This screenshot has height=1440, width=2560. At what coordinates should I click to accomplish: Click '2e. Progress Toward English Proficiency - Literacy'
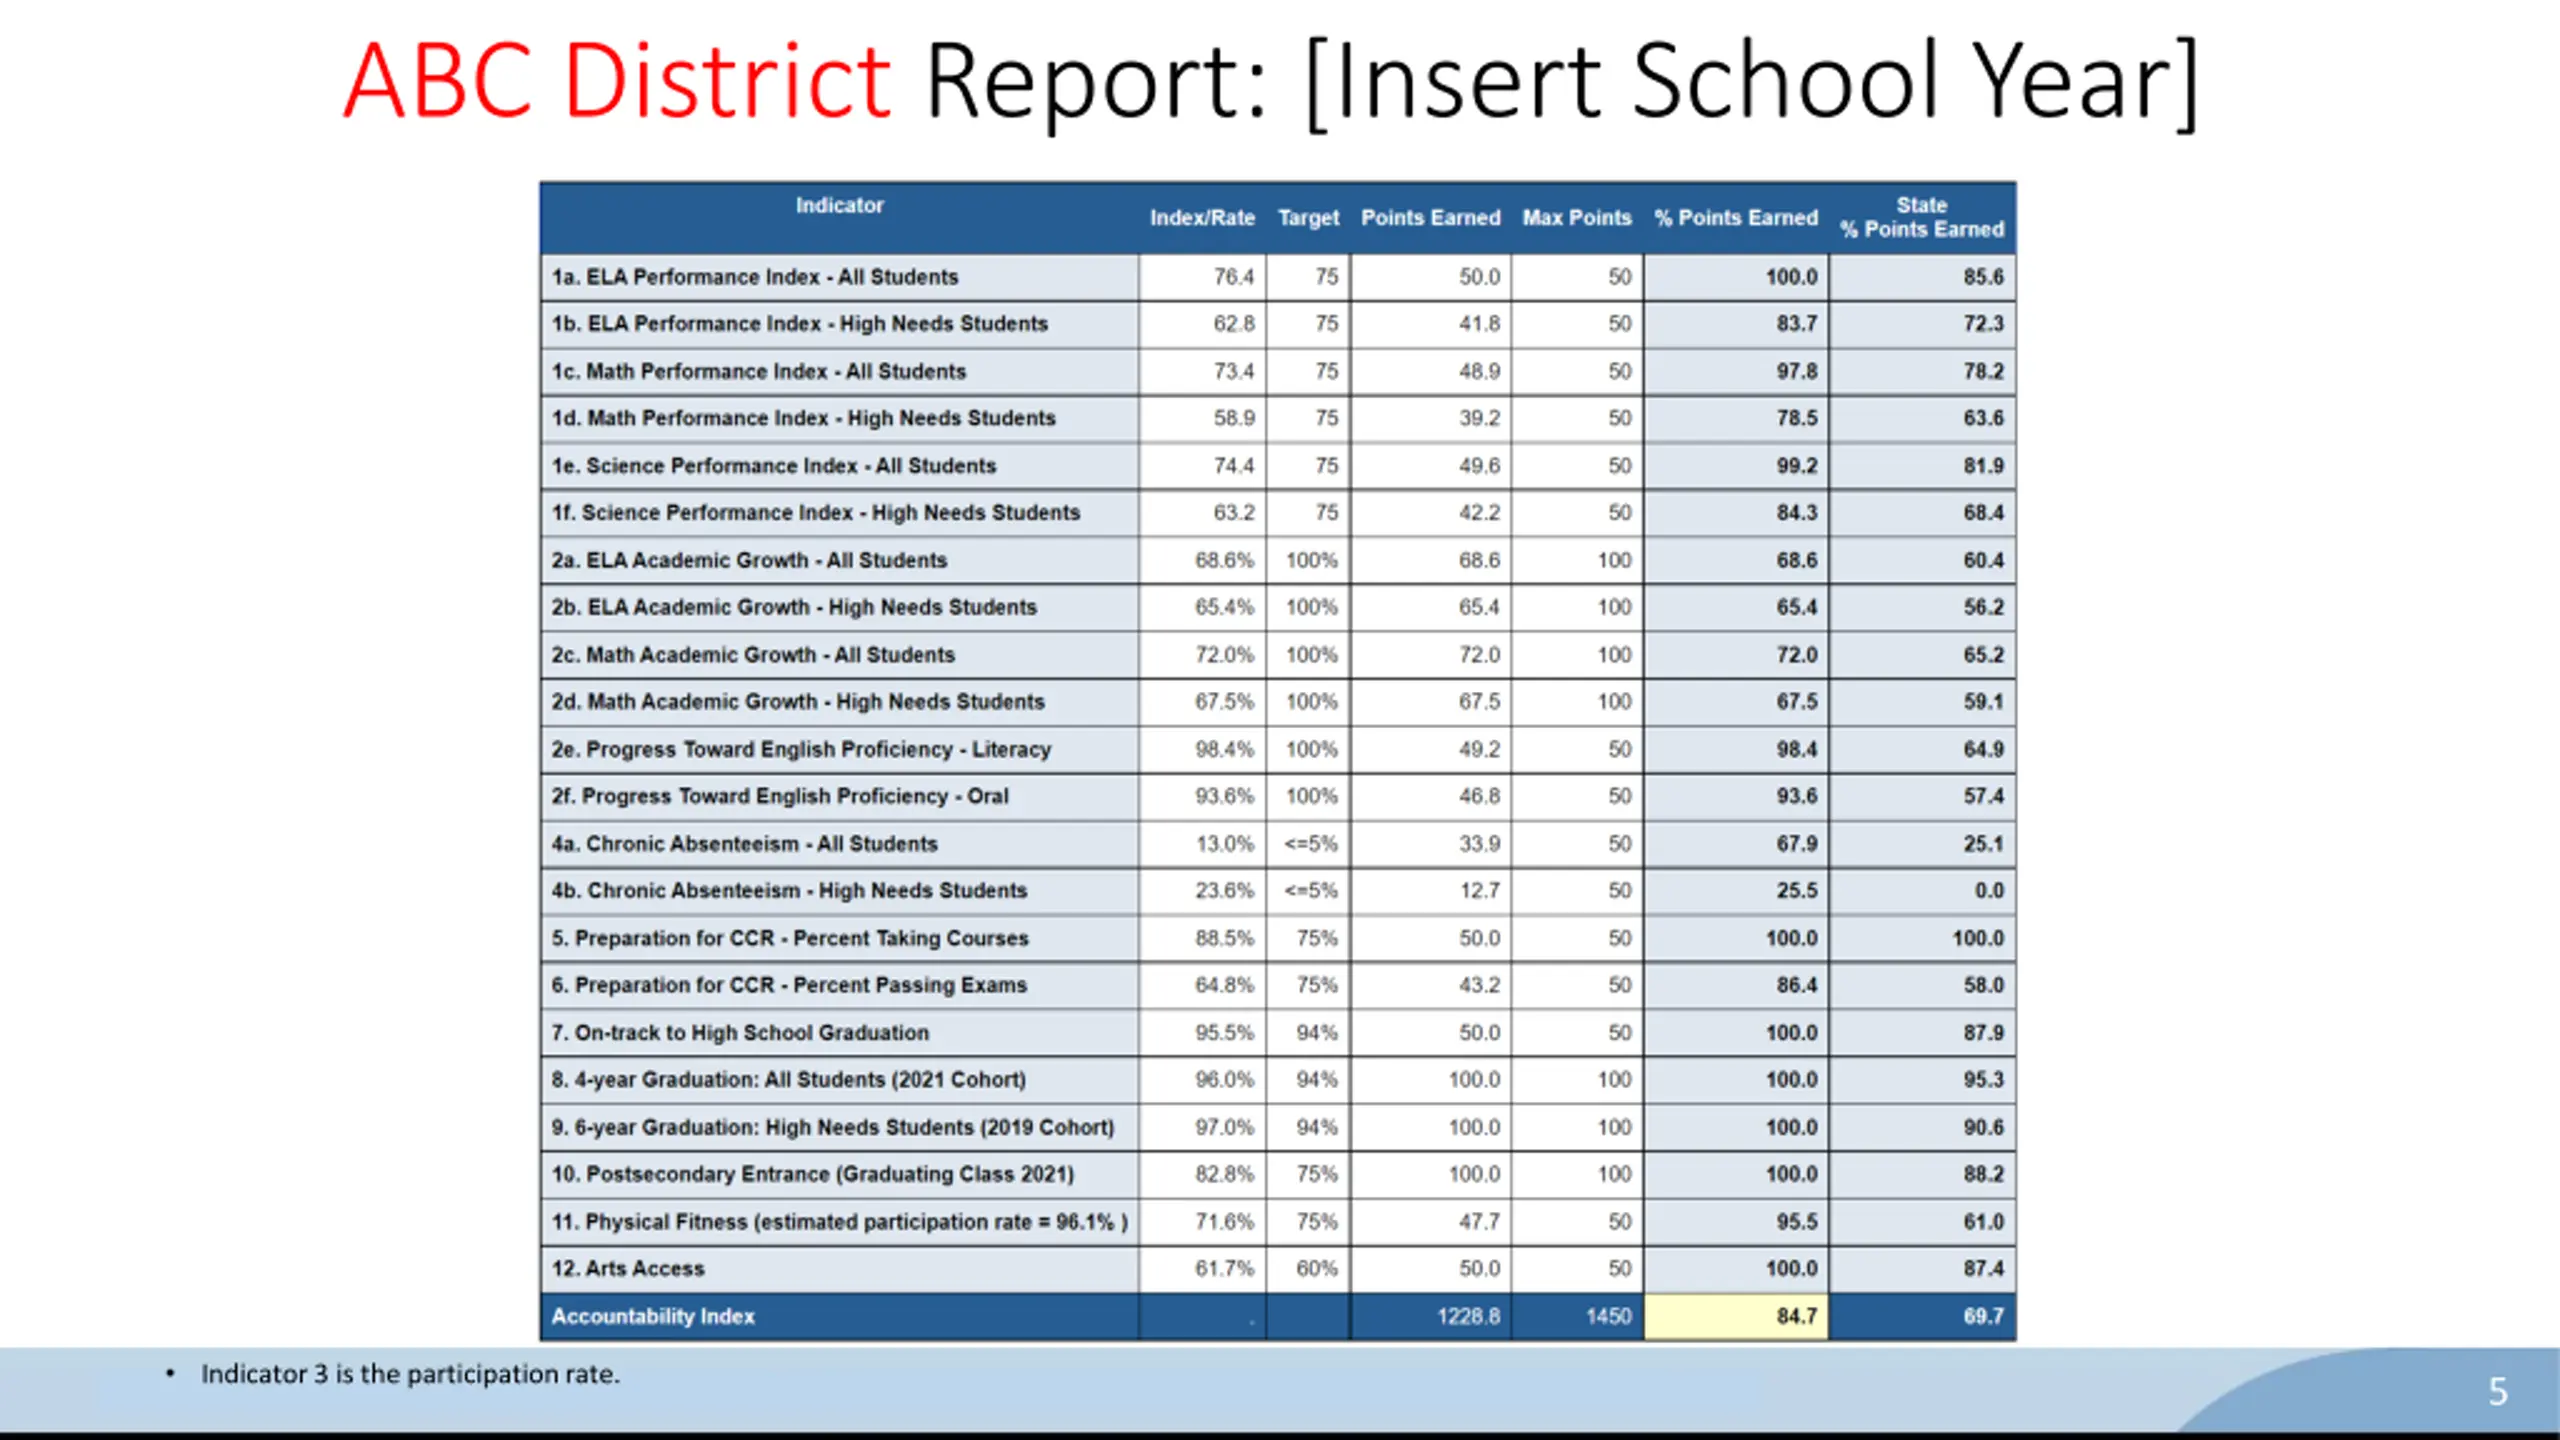click(x=801, y=749)
